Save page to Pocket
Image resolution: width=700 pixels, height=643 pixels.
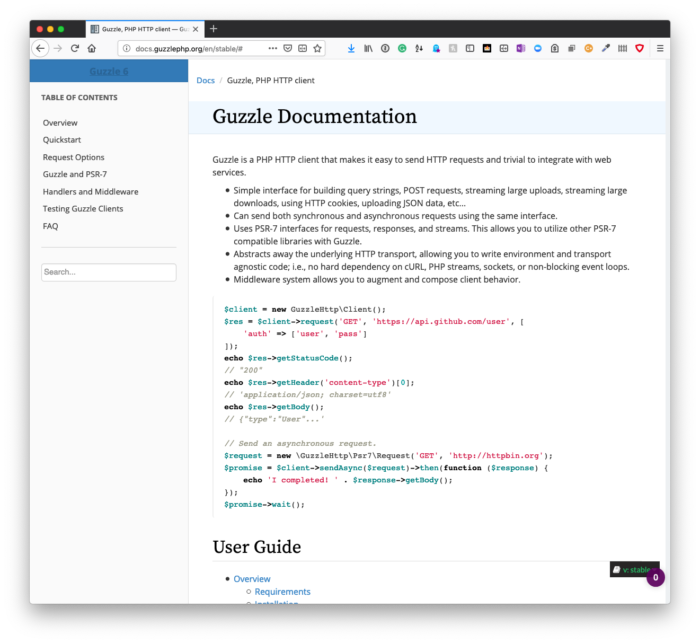coord(288,48)
